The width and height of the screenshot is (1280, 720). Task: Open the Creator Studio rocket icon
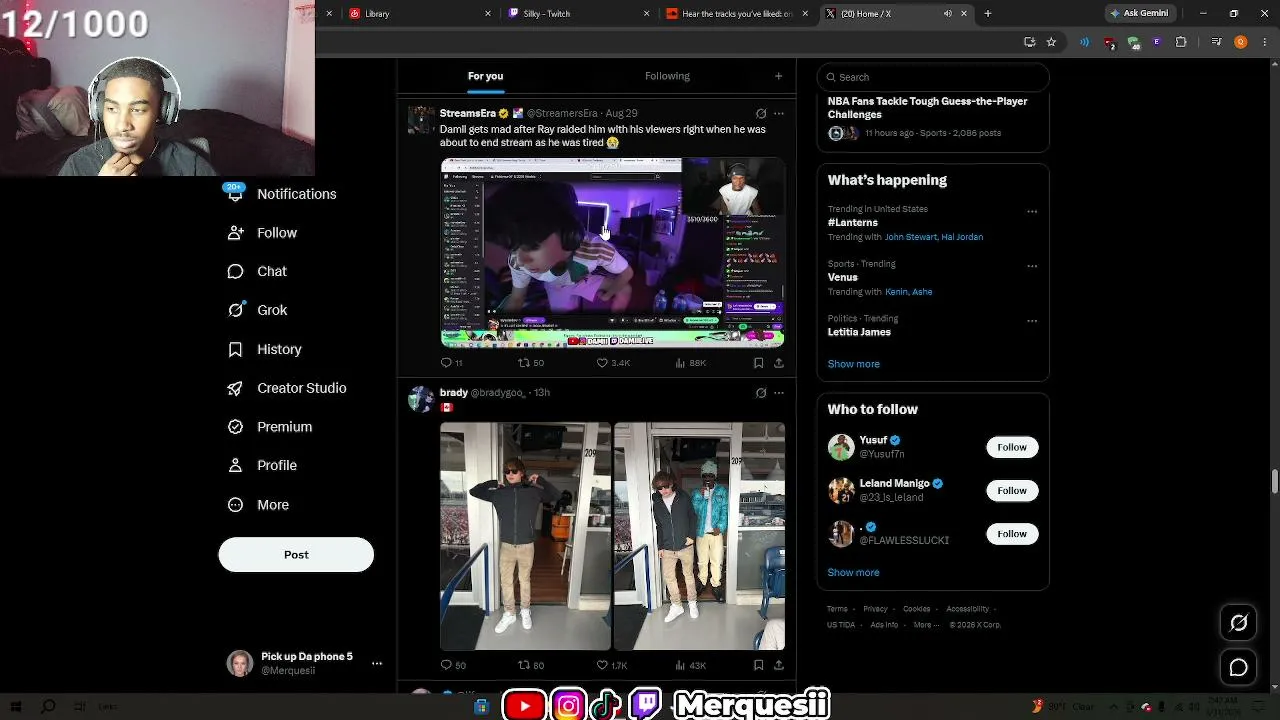(235, 388)
